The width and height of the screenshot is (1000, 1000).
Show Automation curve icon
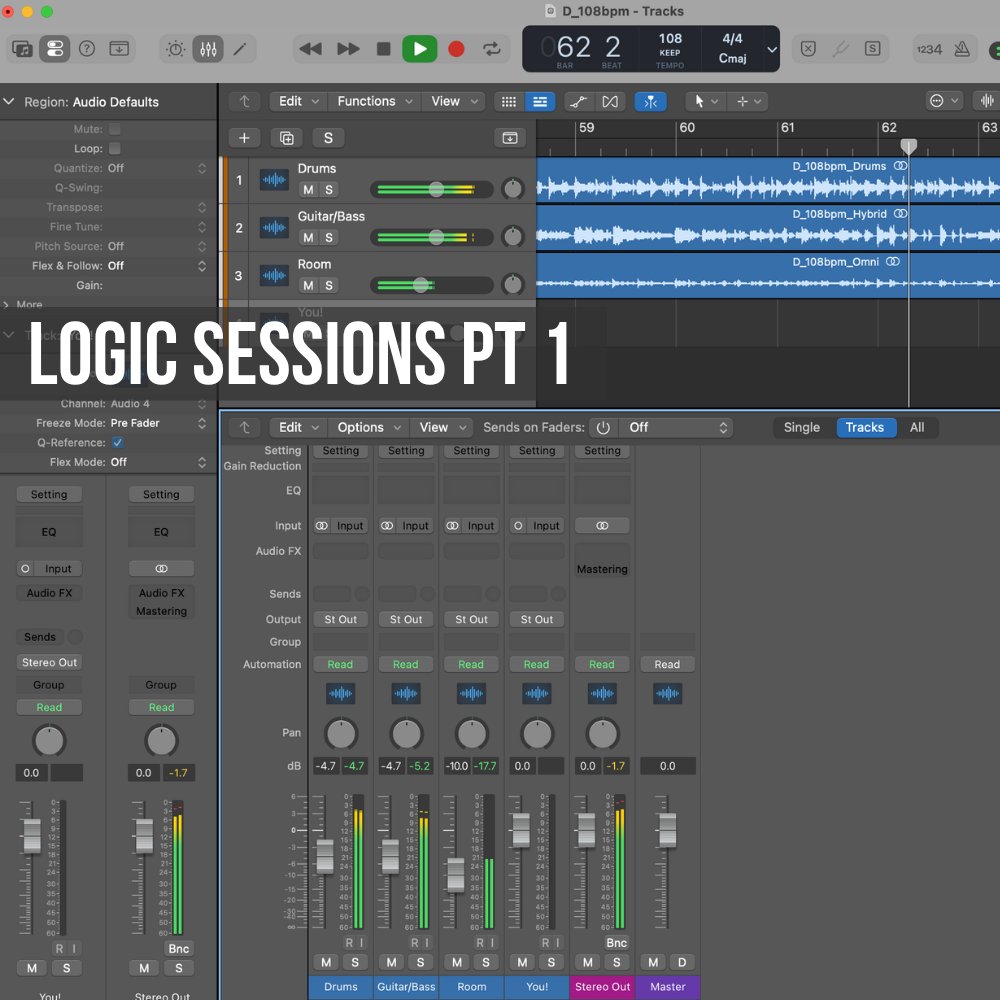coord(578,102)
